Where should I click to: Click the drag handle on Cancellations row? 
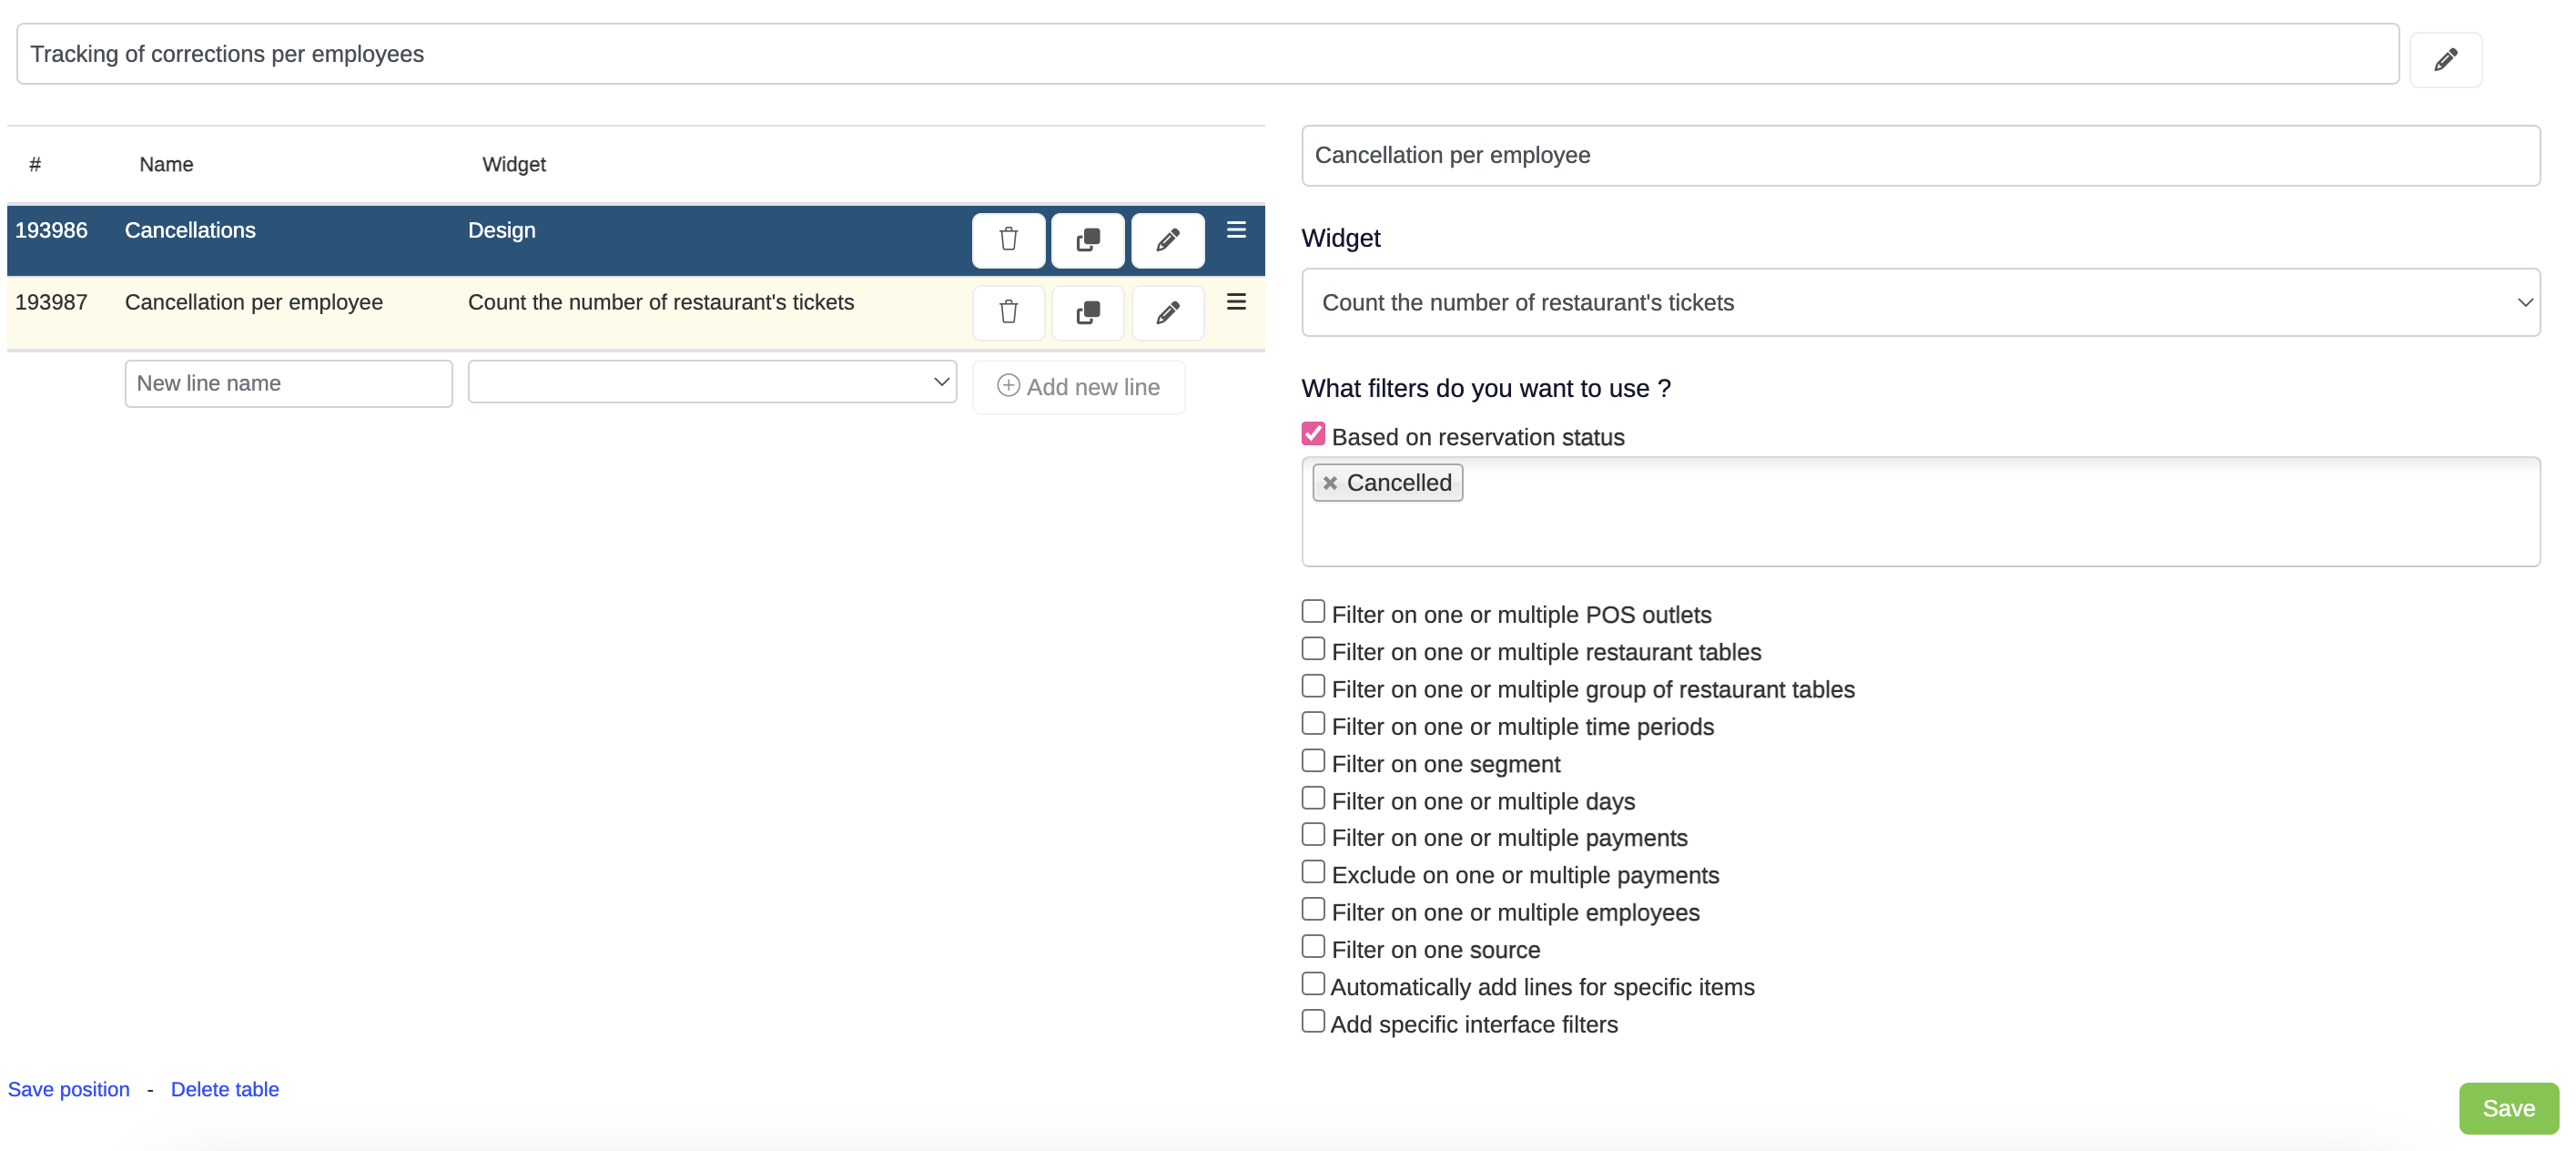(x=1235, y=230)
